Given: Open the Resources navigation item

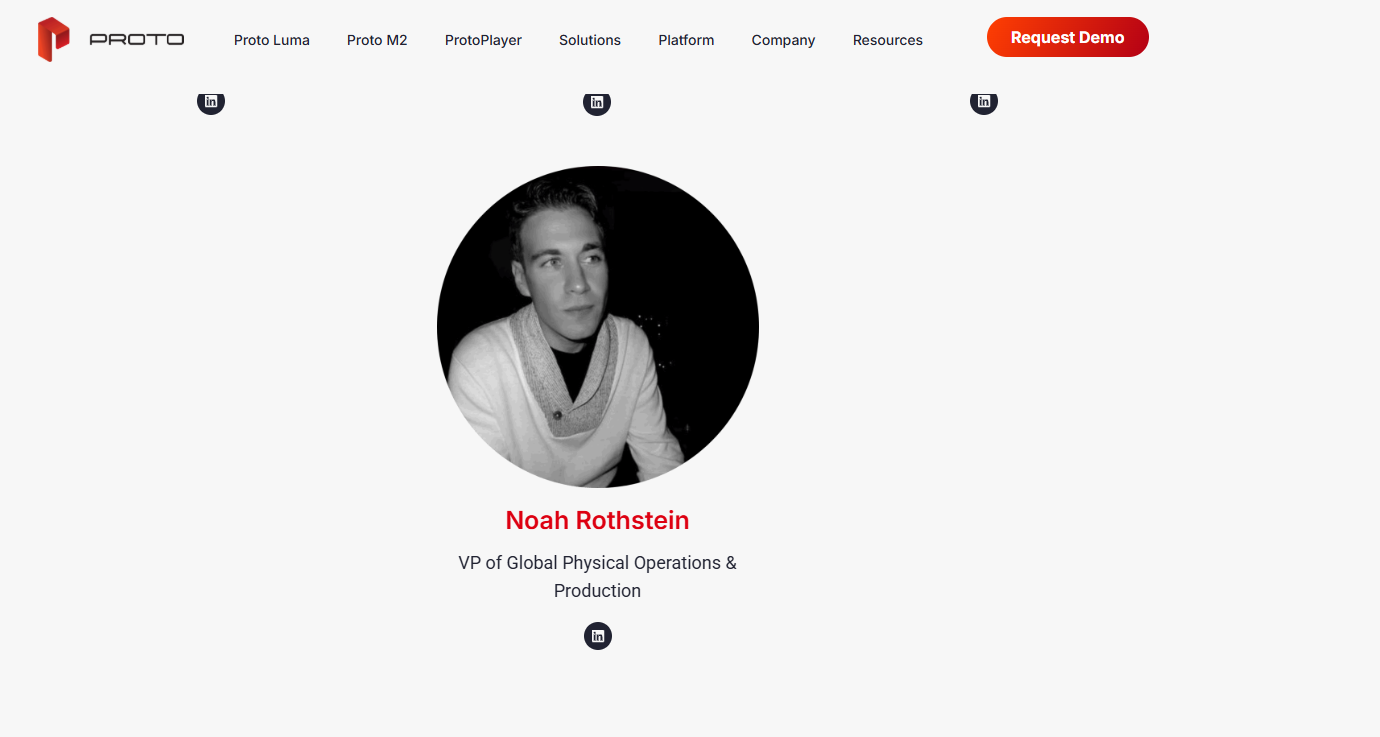Looking at the screenshot, I should (887, 40).
